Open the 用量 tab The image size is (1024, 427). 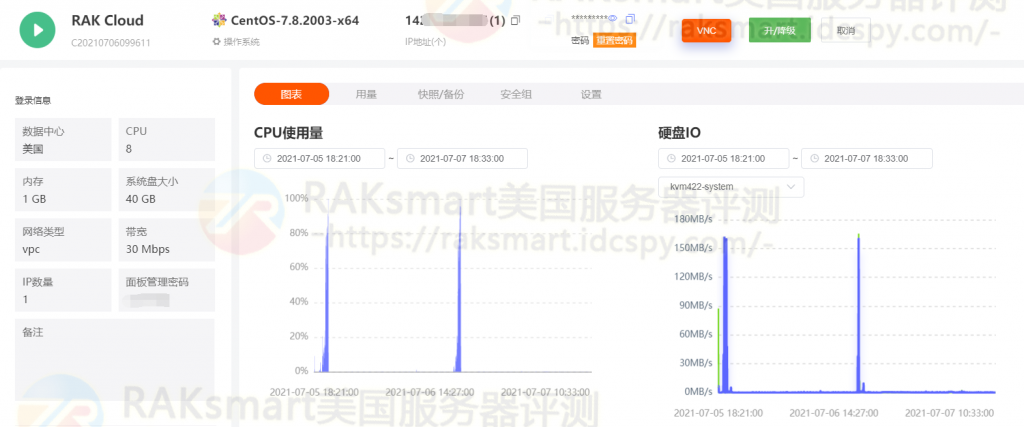pyautogui.click(x=366, y=94)
